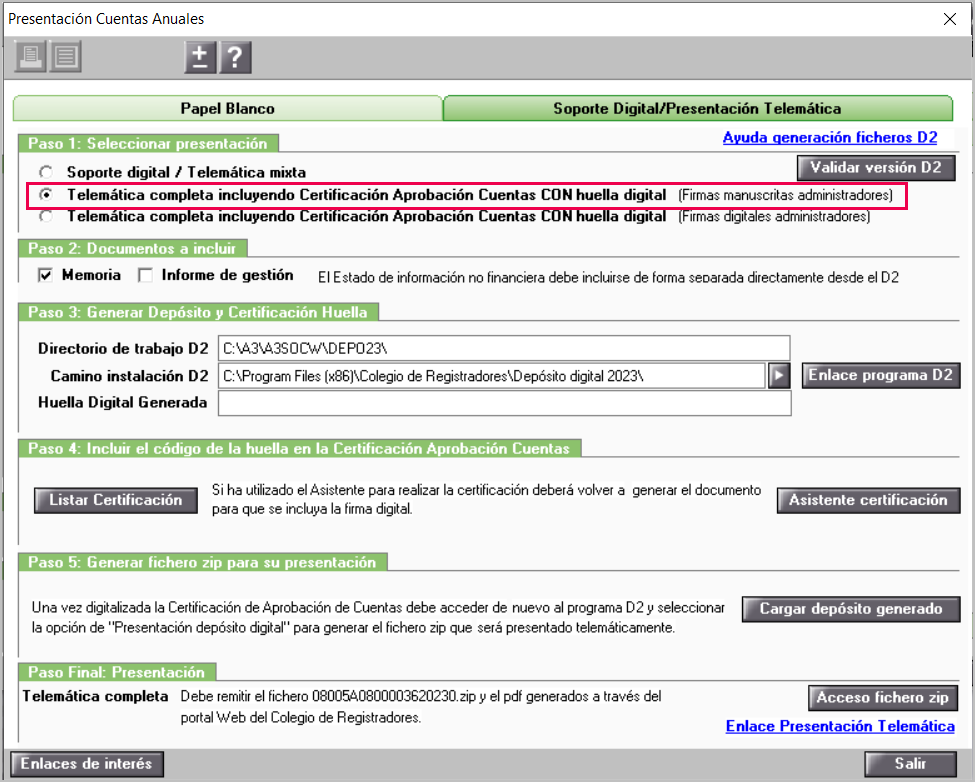Select the Soporte Digital/Presentación Telemática tab
This screenshot has height=782, width=975.
[x=698, y=108]
